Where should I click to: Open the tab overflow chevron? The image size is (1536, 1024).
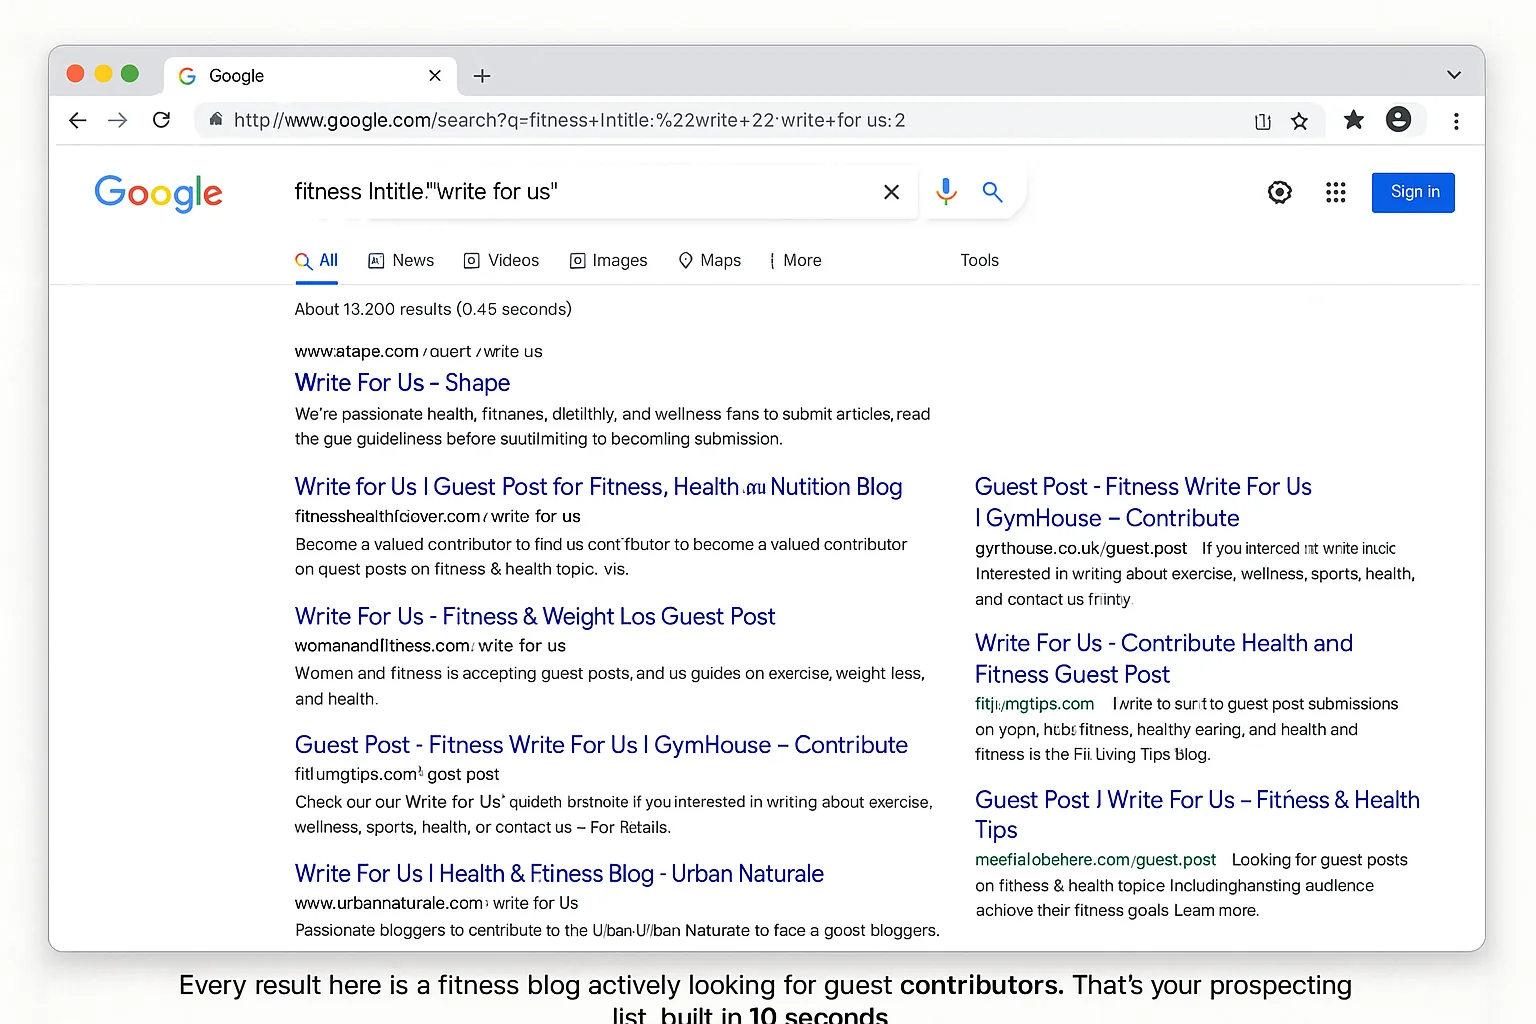coord(1455,74)
